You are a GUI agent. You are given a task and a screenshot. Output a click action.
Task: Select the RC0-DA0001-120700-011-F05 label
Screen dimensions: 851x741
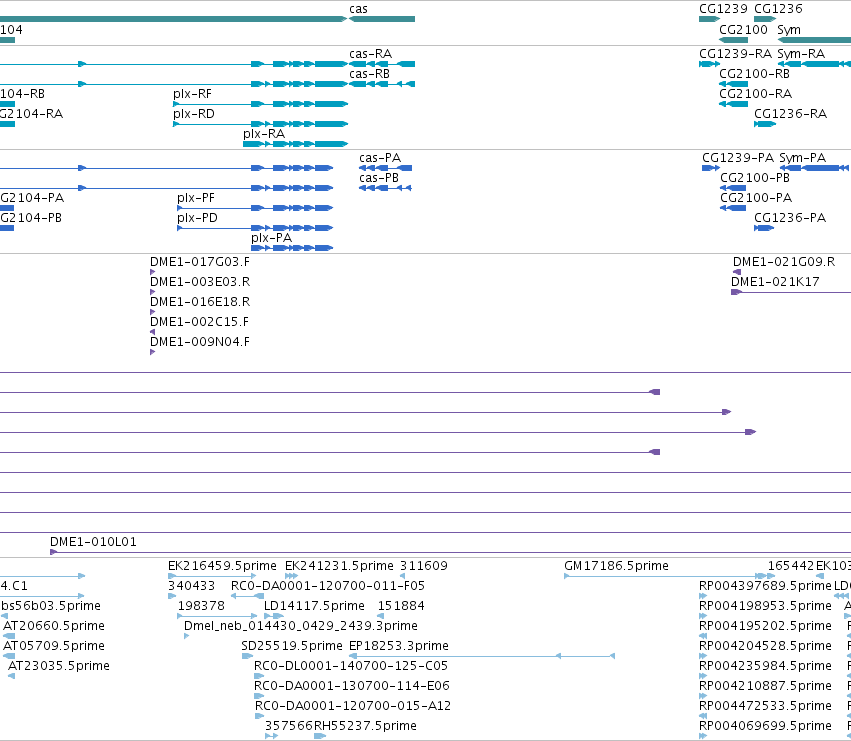point(328,586)
